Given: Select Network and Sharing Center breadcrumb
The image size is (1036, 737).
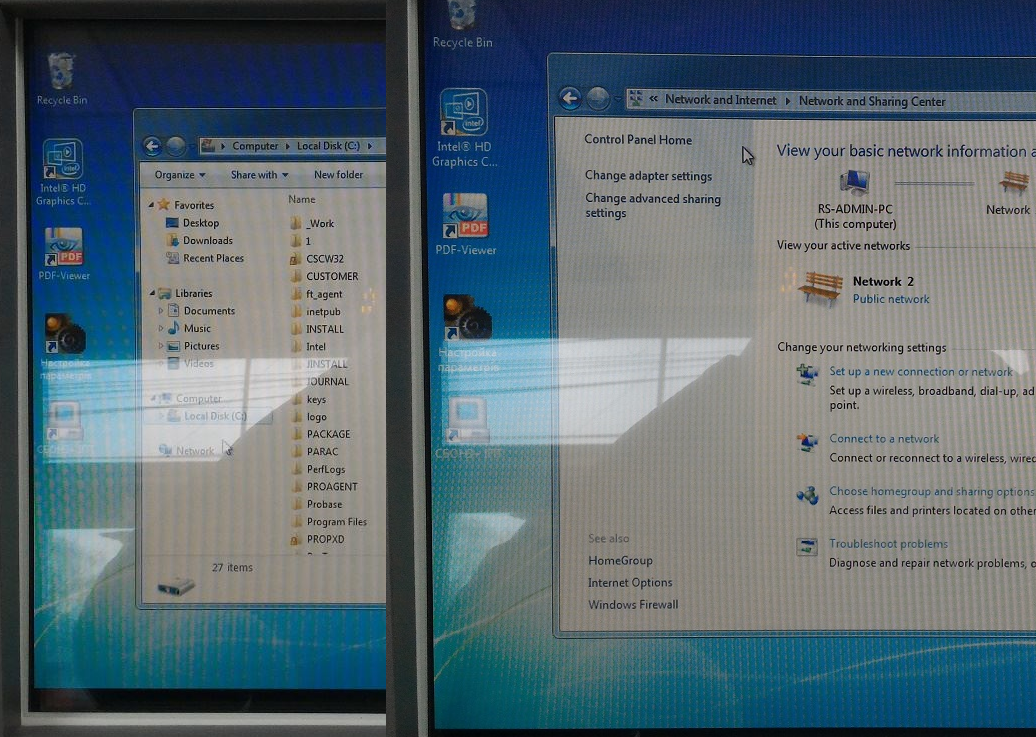Looking at the screenshot, I should coord(872,101).
